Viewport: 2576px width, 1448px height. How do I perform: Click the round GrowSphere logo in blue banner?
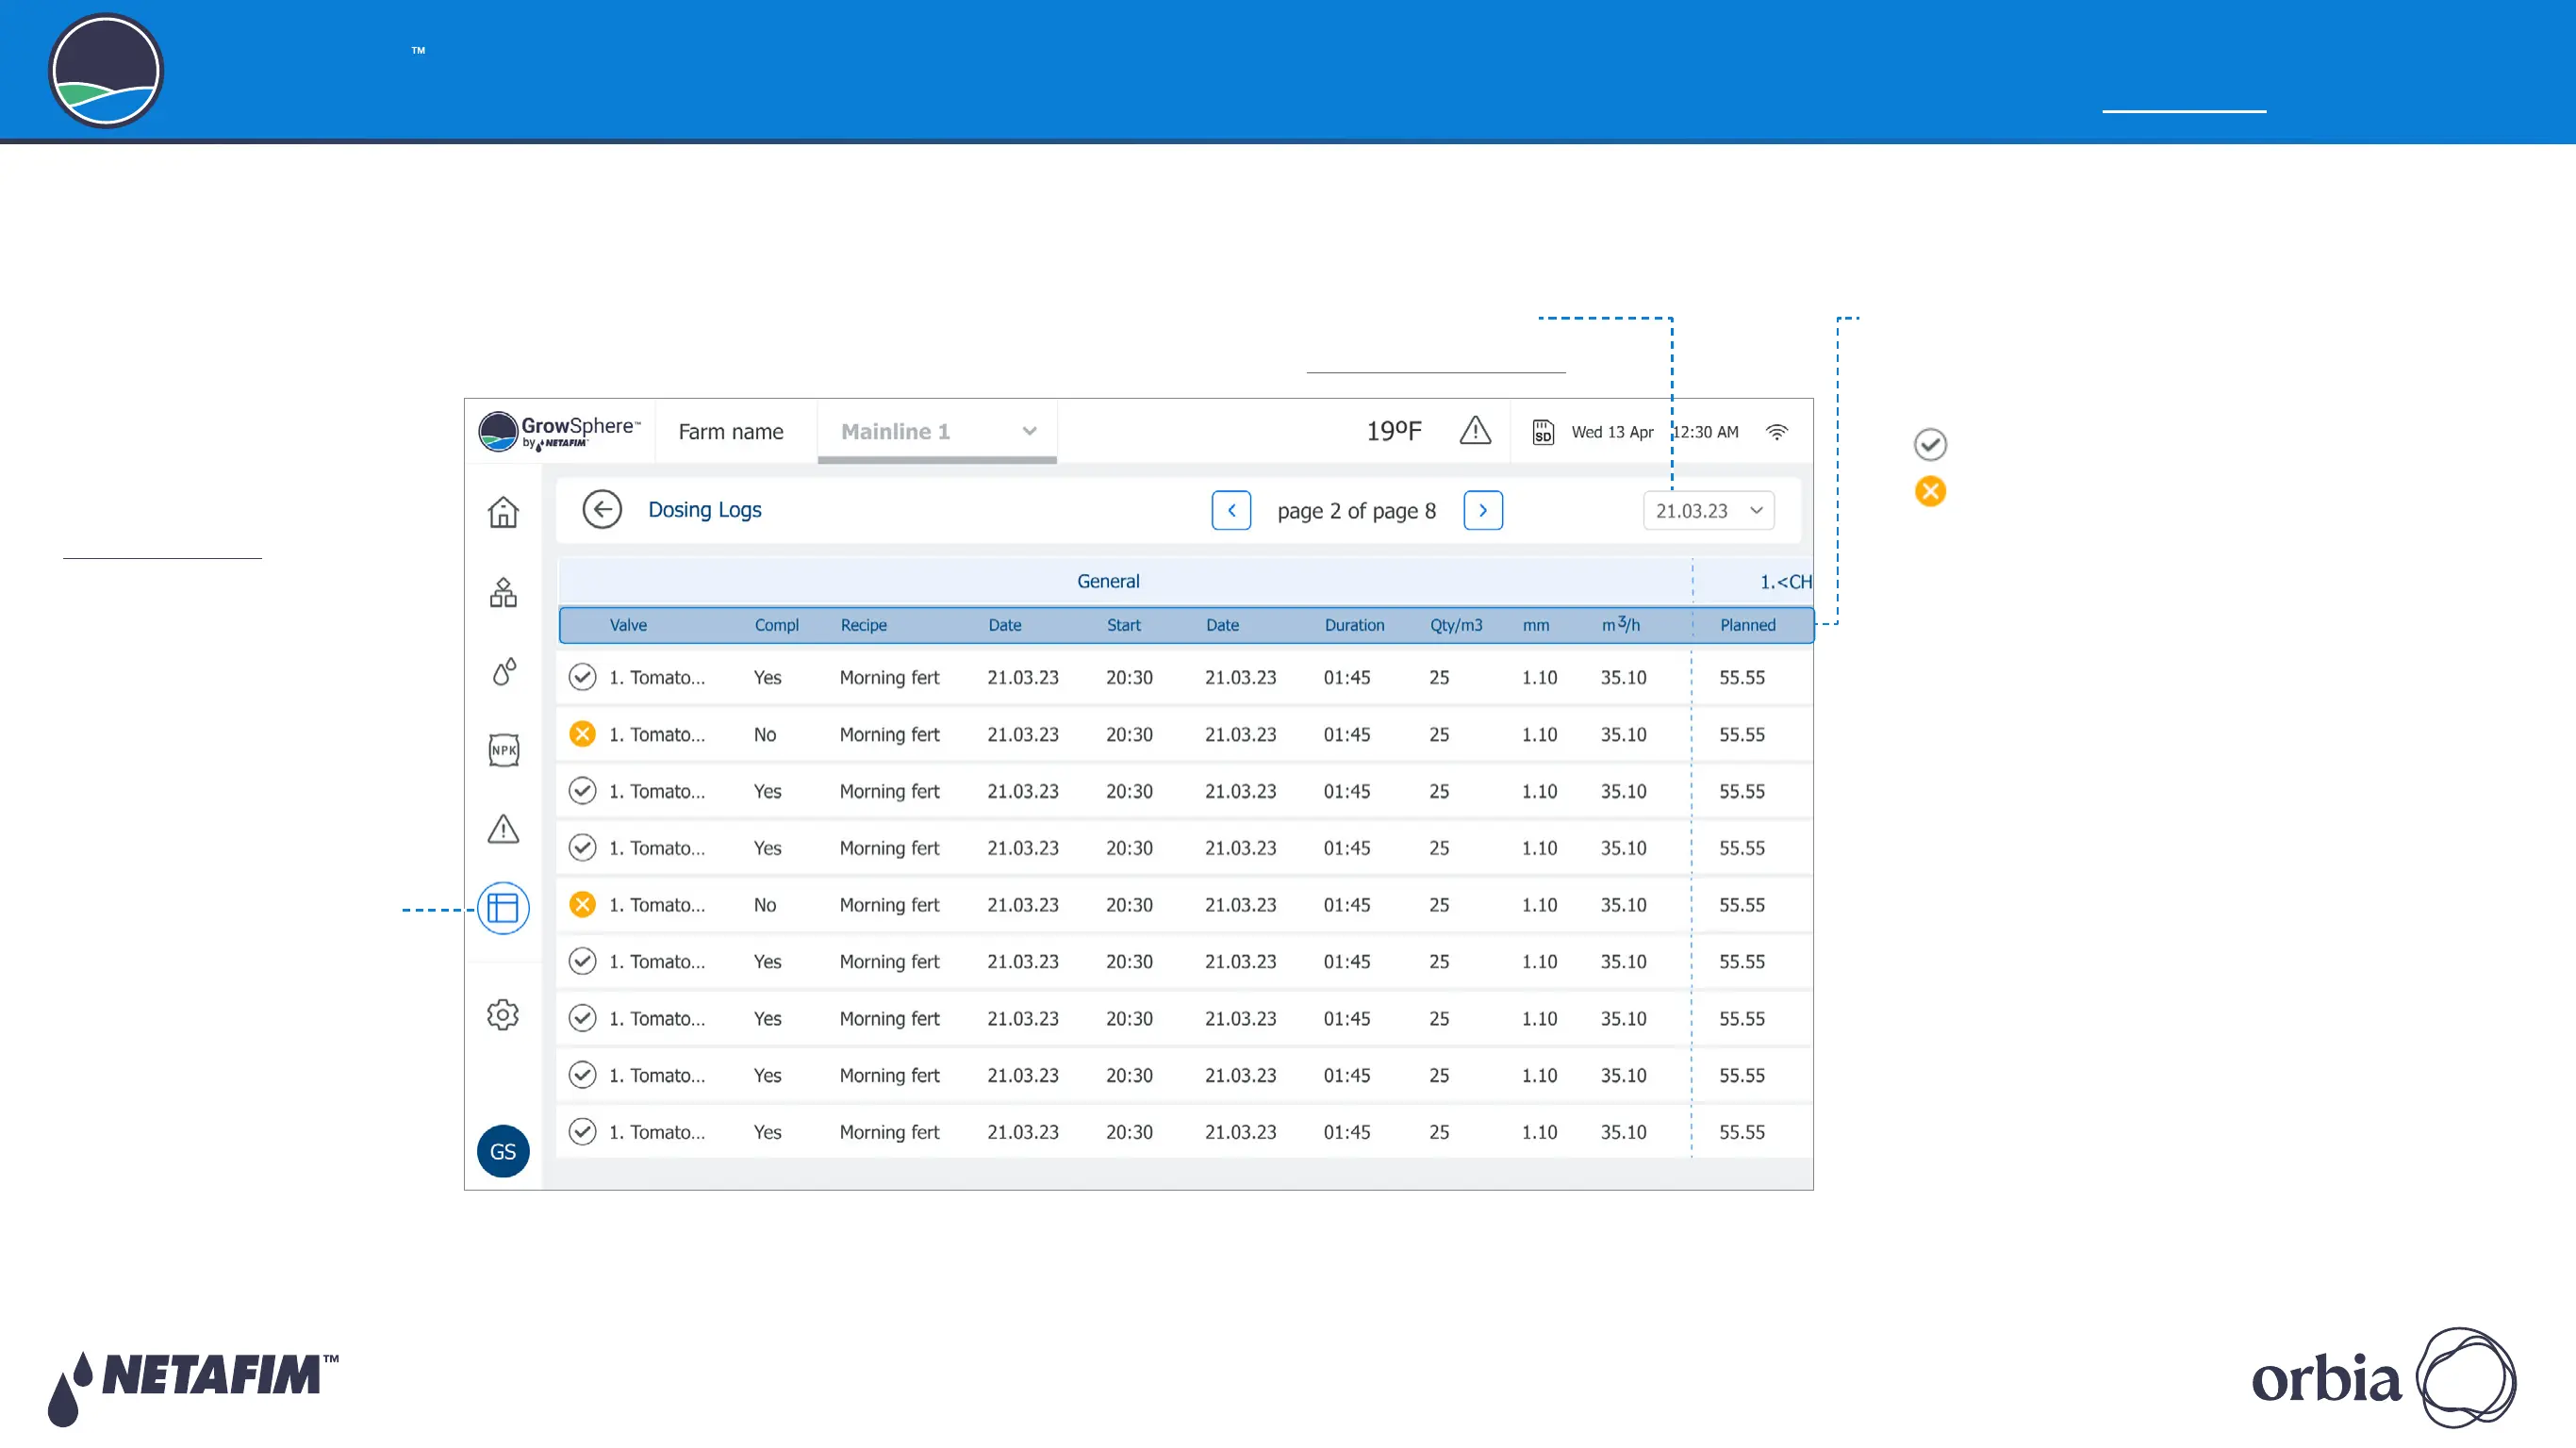(106, 70)
